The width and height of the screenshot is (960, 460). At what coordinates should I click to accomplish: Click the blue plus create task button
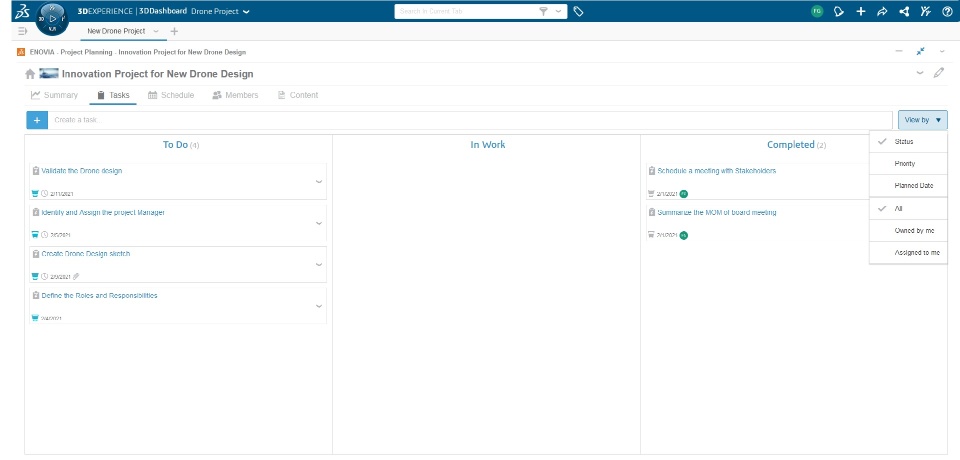click(x=37, y=120)
